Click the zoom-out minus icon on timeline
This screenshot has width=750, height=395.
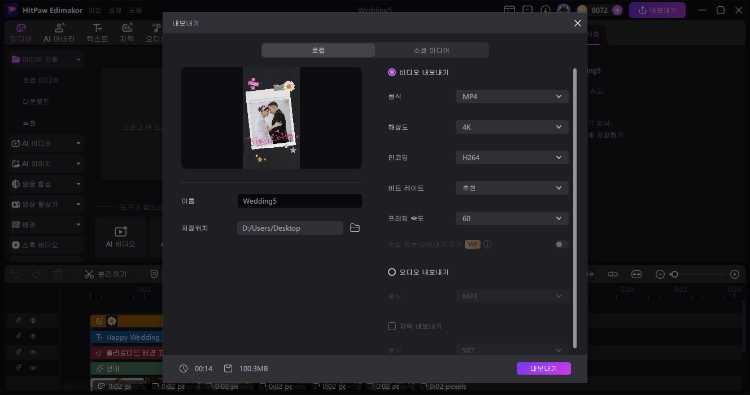pyautogui.click(x=660, y=274)
